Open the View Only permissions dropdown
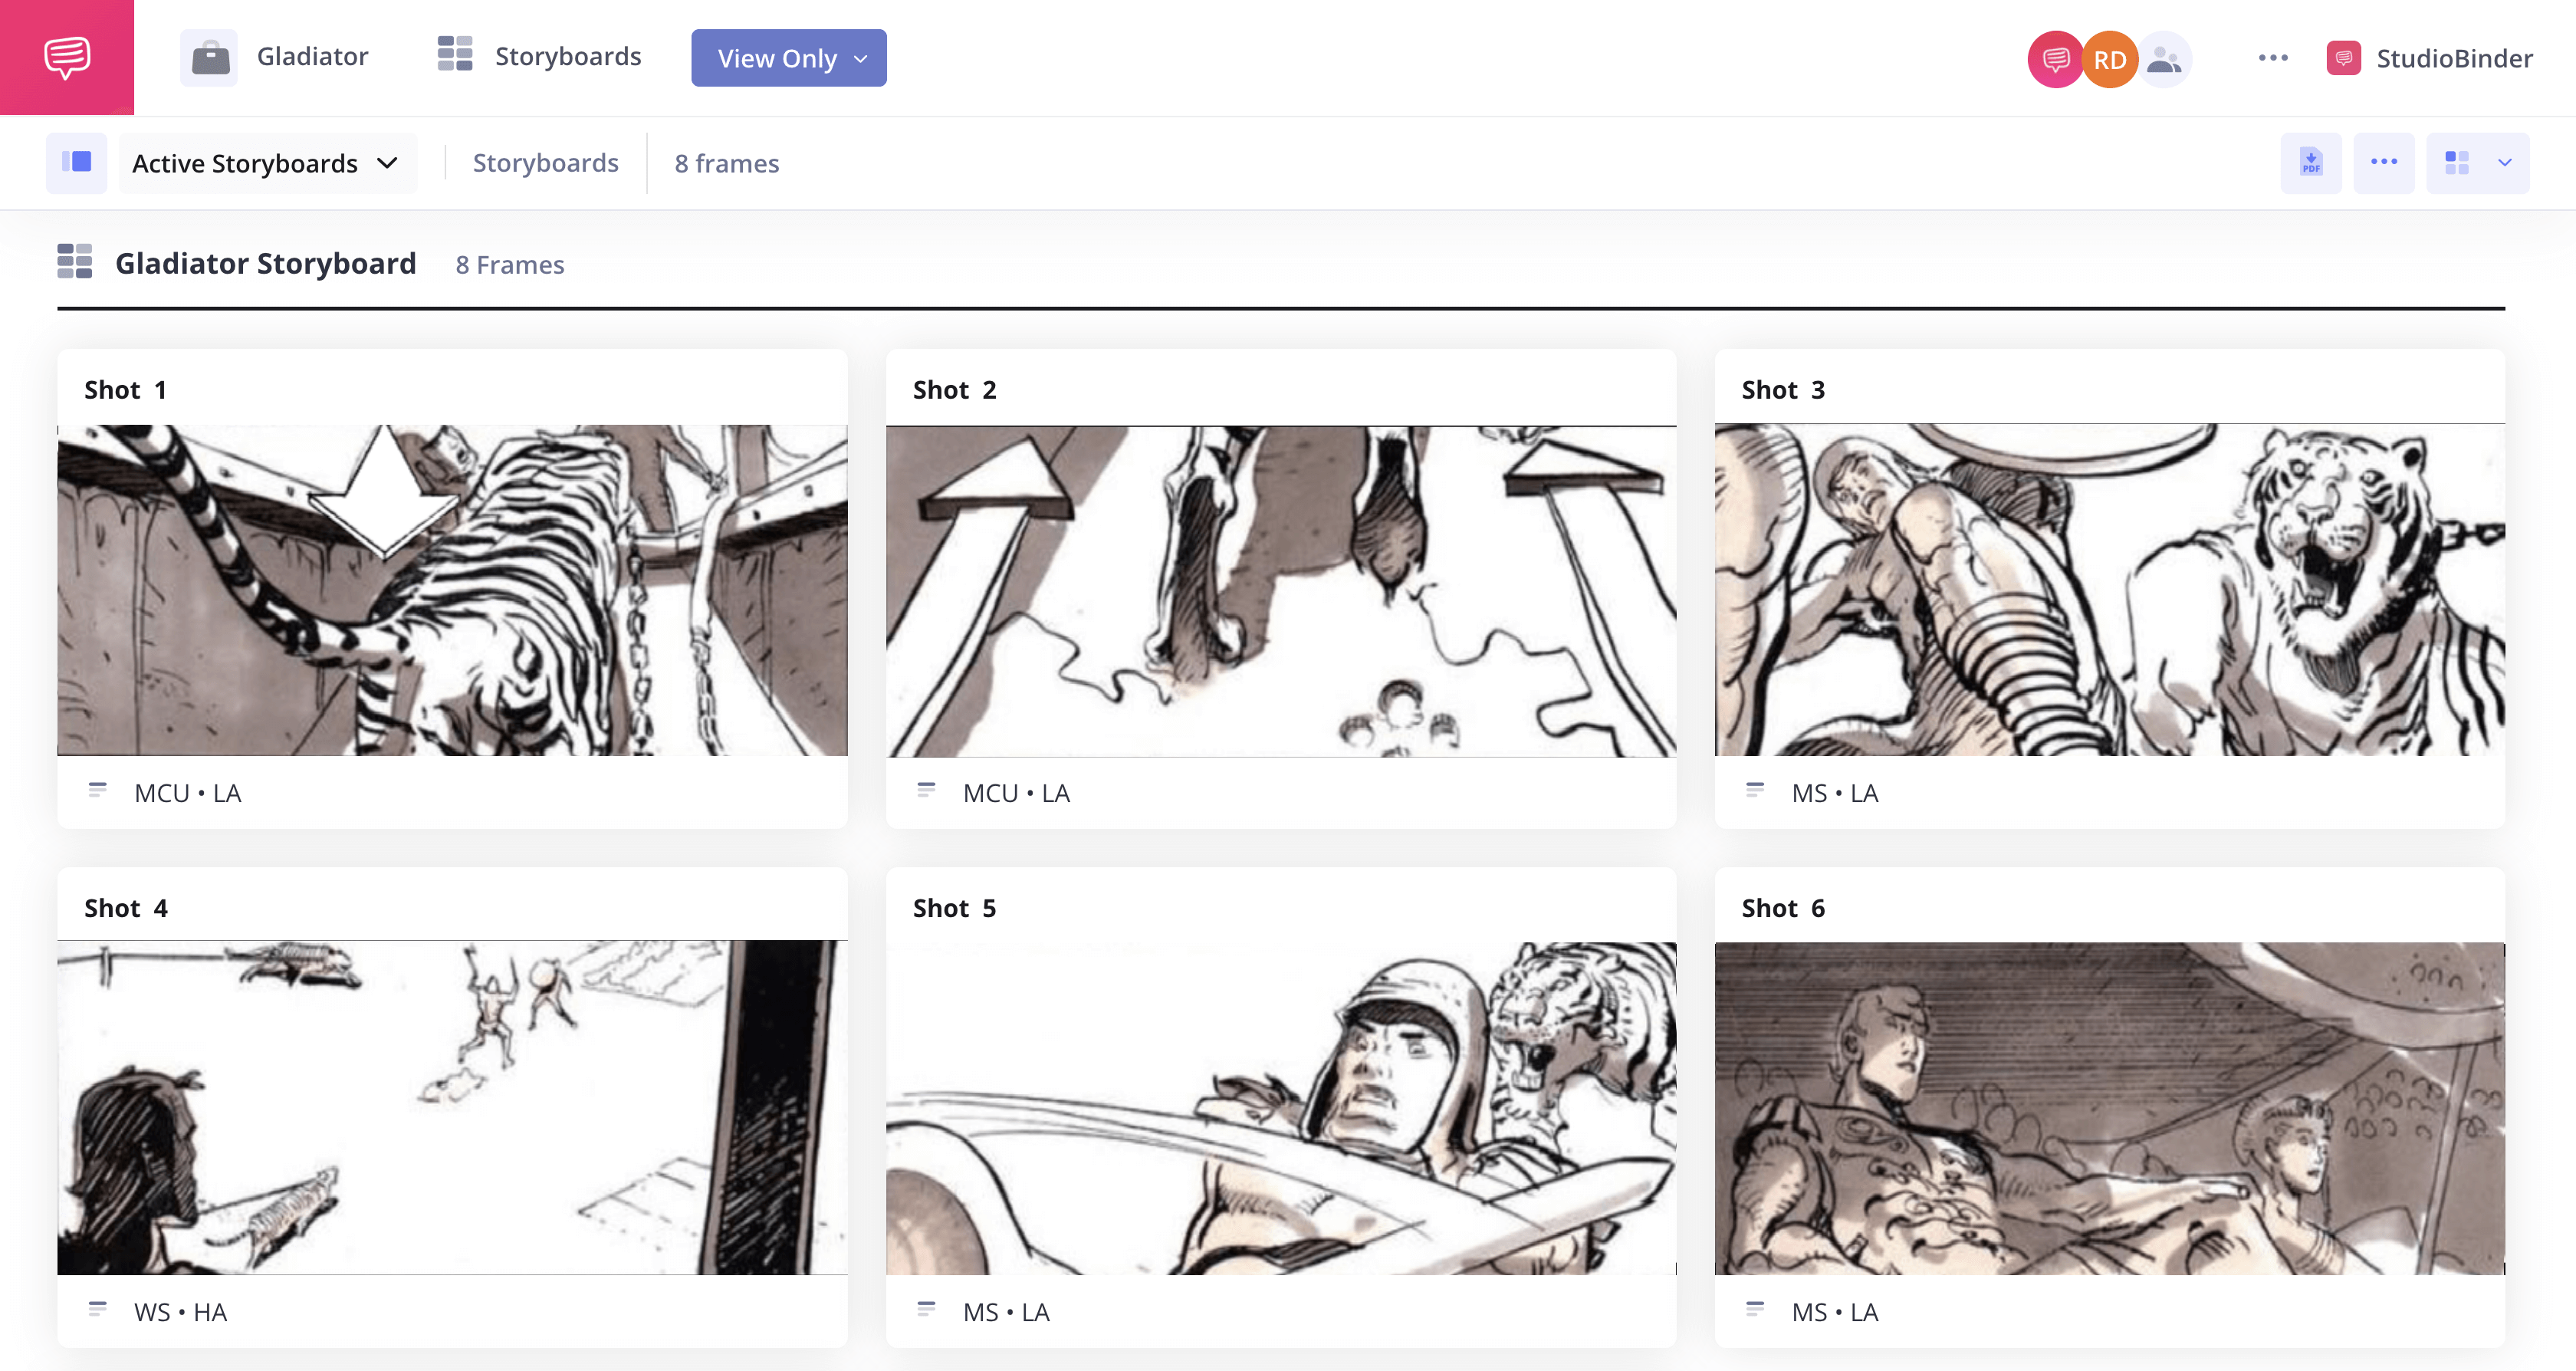Viewport: 2576px width, 1371px height. (789, 58)
